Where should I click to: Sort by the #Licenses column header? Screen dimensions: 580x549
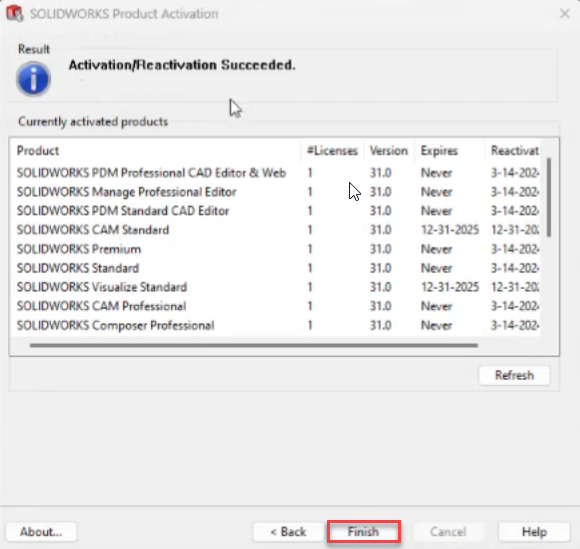pyautogui.click(x=332, y=151)
